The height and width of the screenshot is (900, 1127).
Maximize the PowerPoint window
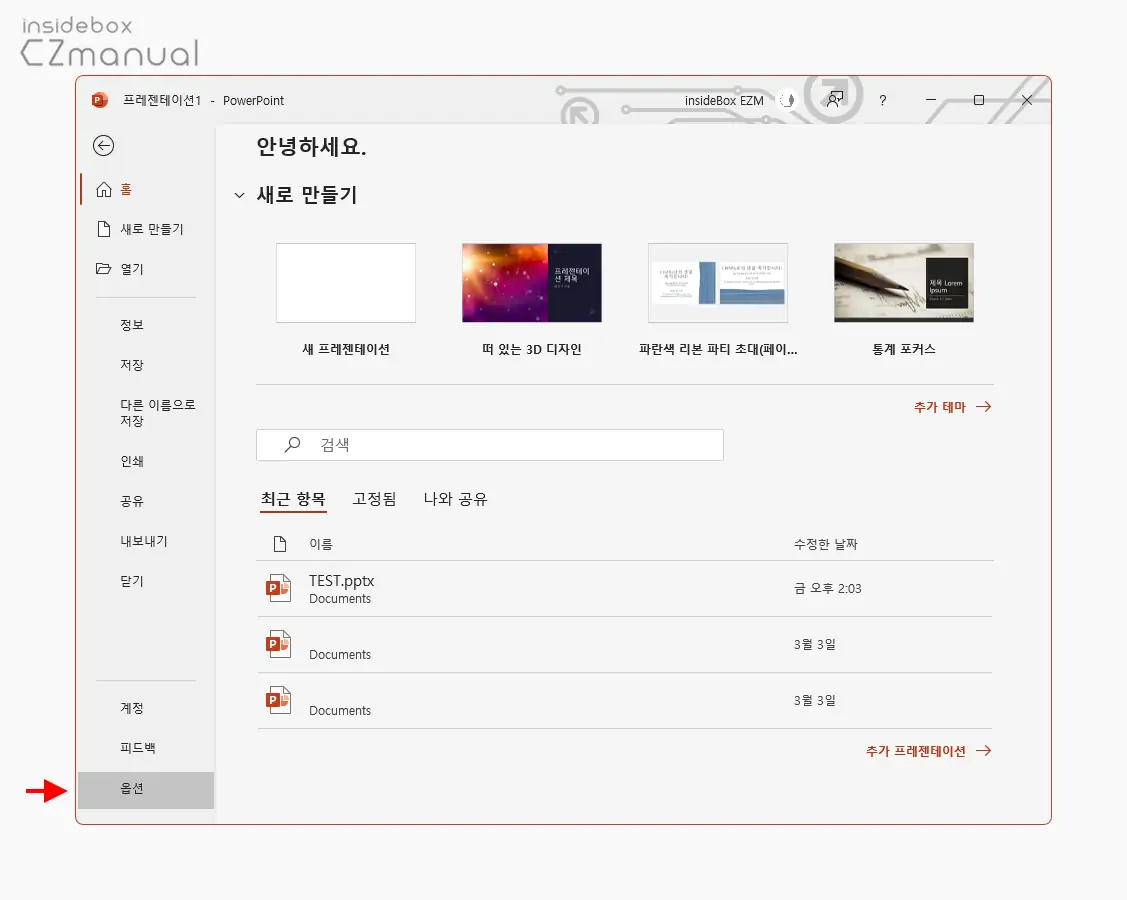tap(979, 100)
